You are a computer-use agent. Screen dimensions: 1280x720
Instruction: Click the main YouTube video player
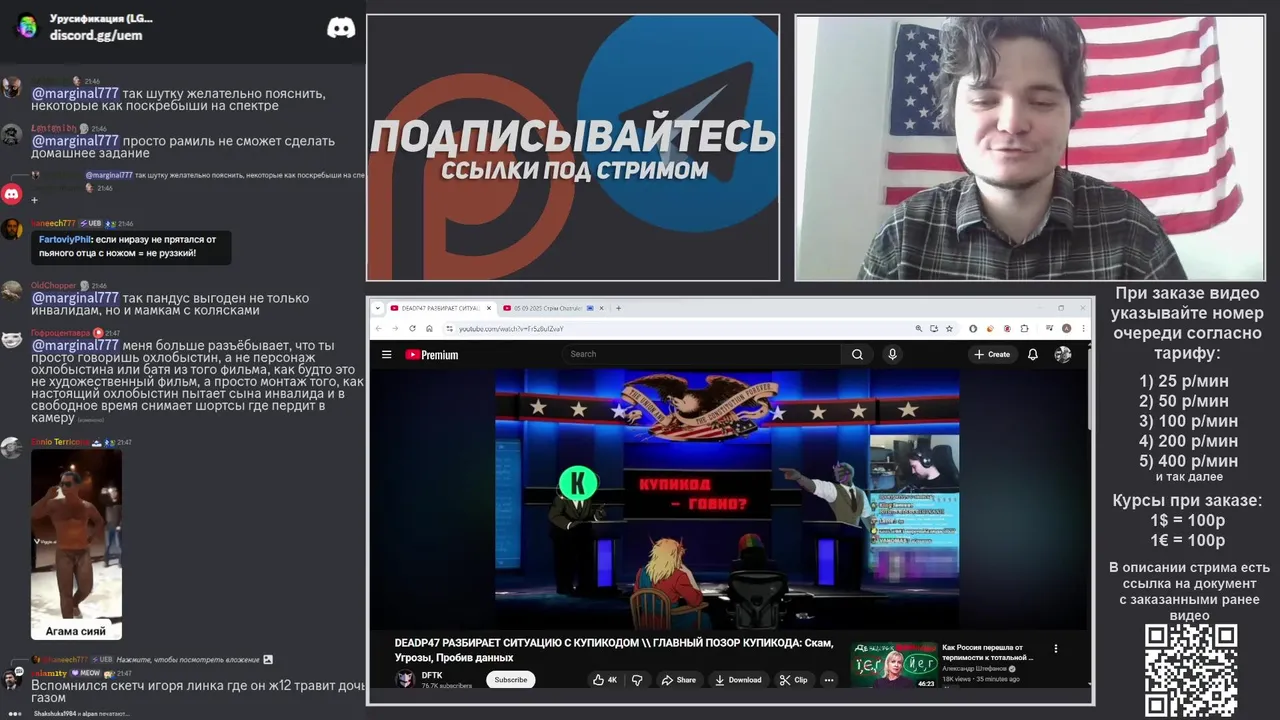727,498
